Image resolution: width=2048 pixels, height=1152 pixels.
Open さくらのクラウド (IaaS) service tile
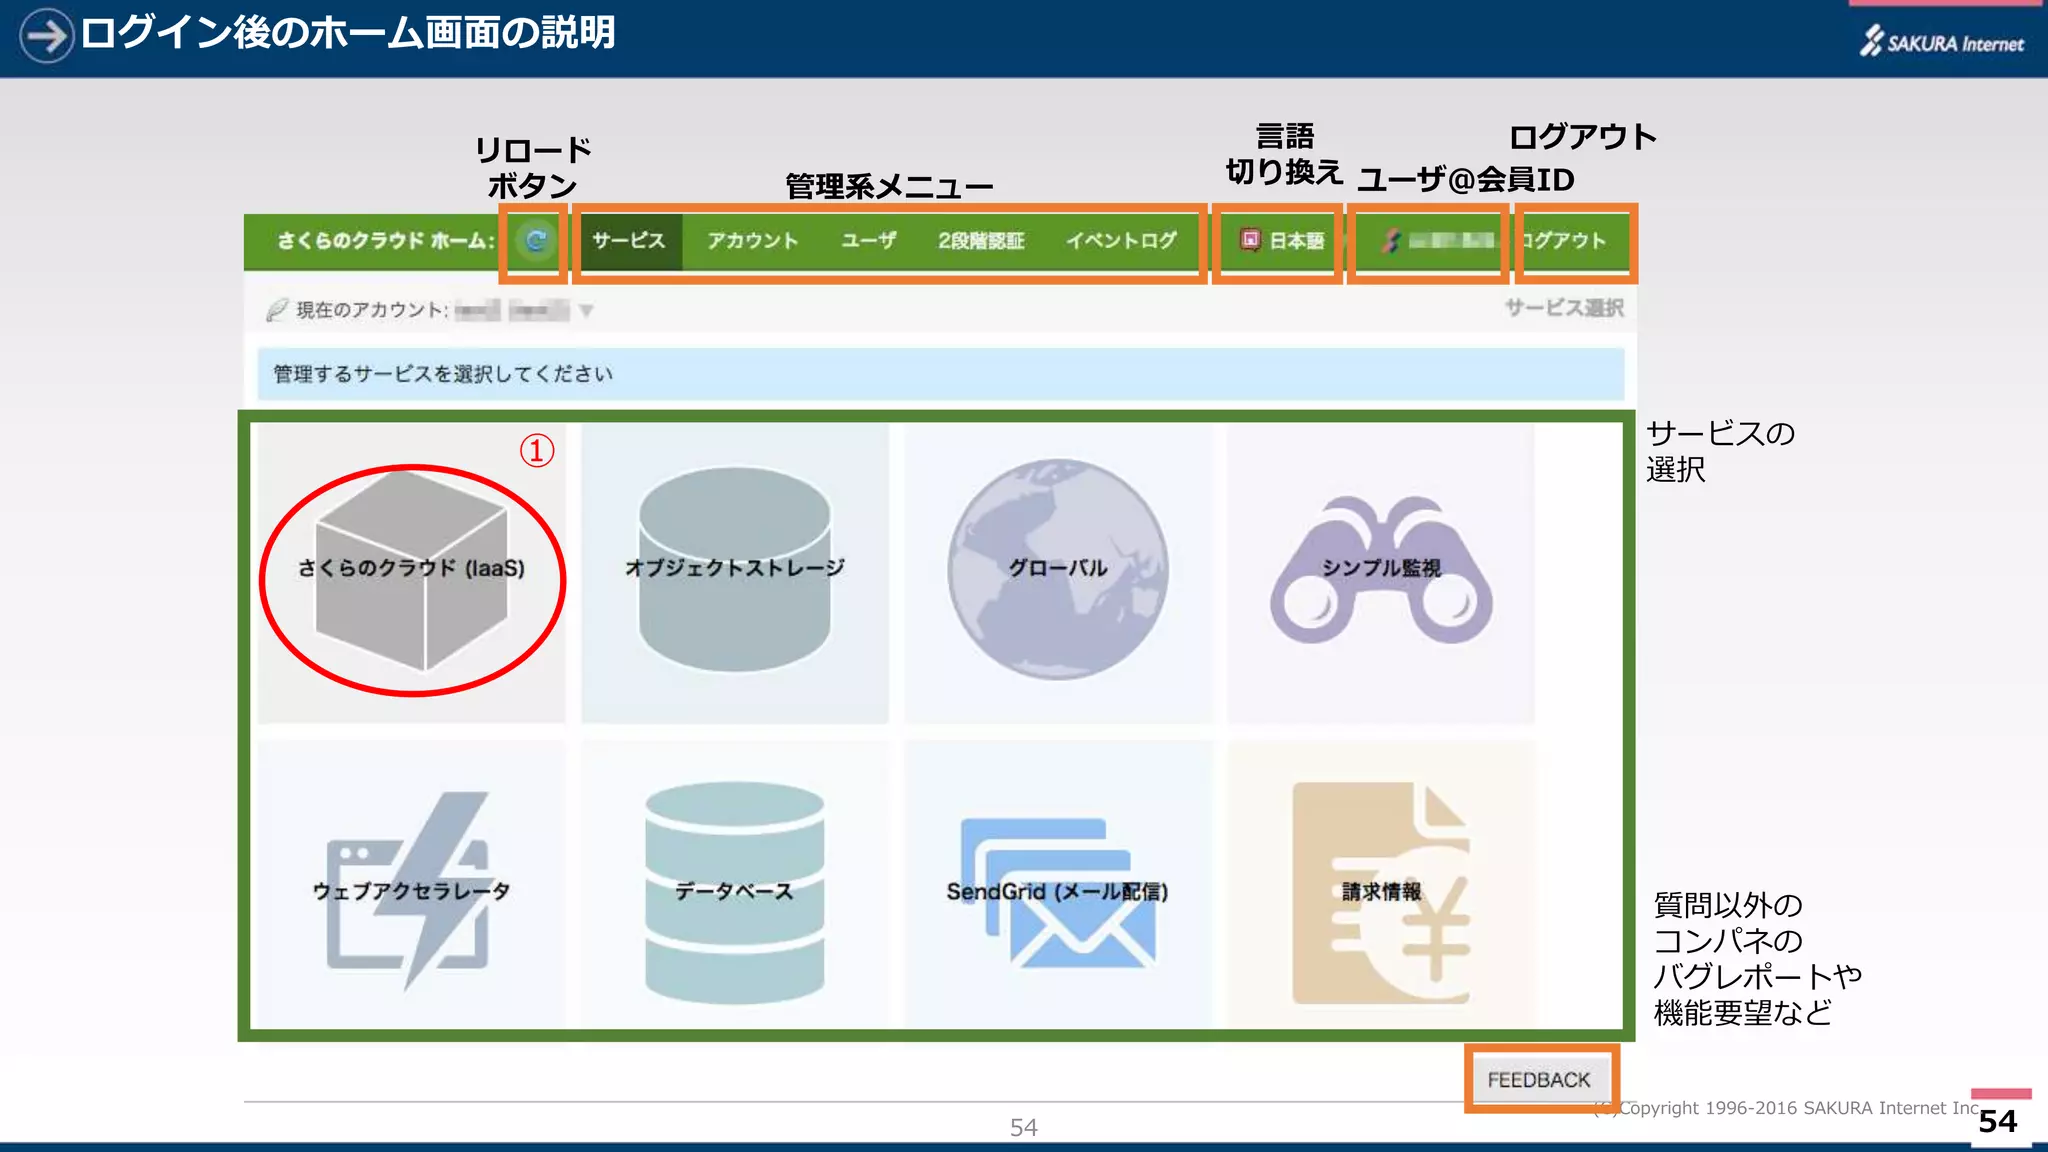412,573
